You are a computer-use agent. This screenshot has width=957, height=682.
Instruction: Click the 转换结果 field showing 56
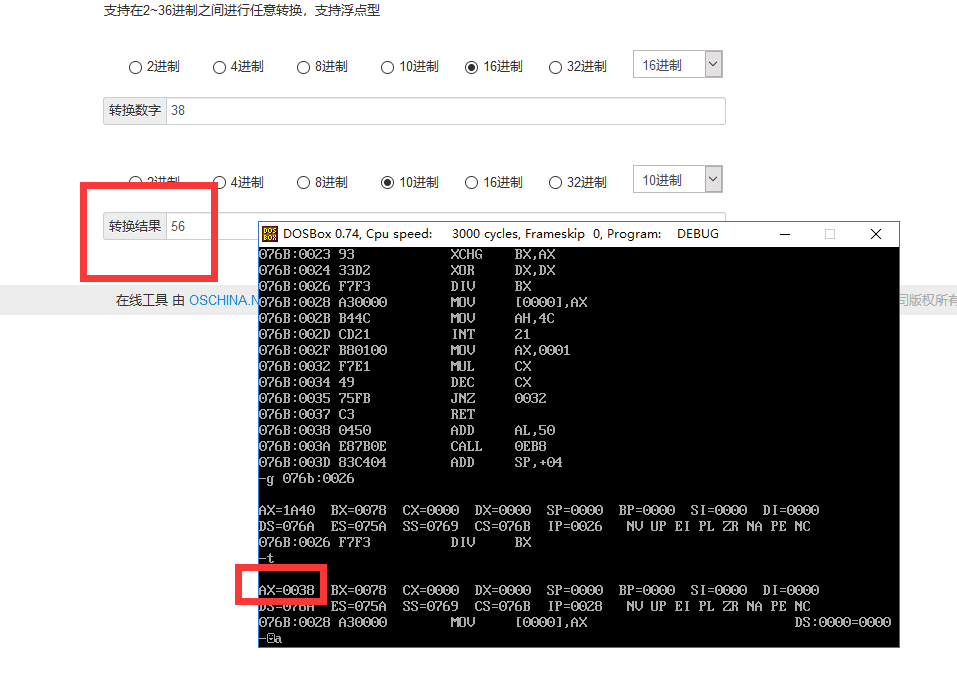211,226
